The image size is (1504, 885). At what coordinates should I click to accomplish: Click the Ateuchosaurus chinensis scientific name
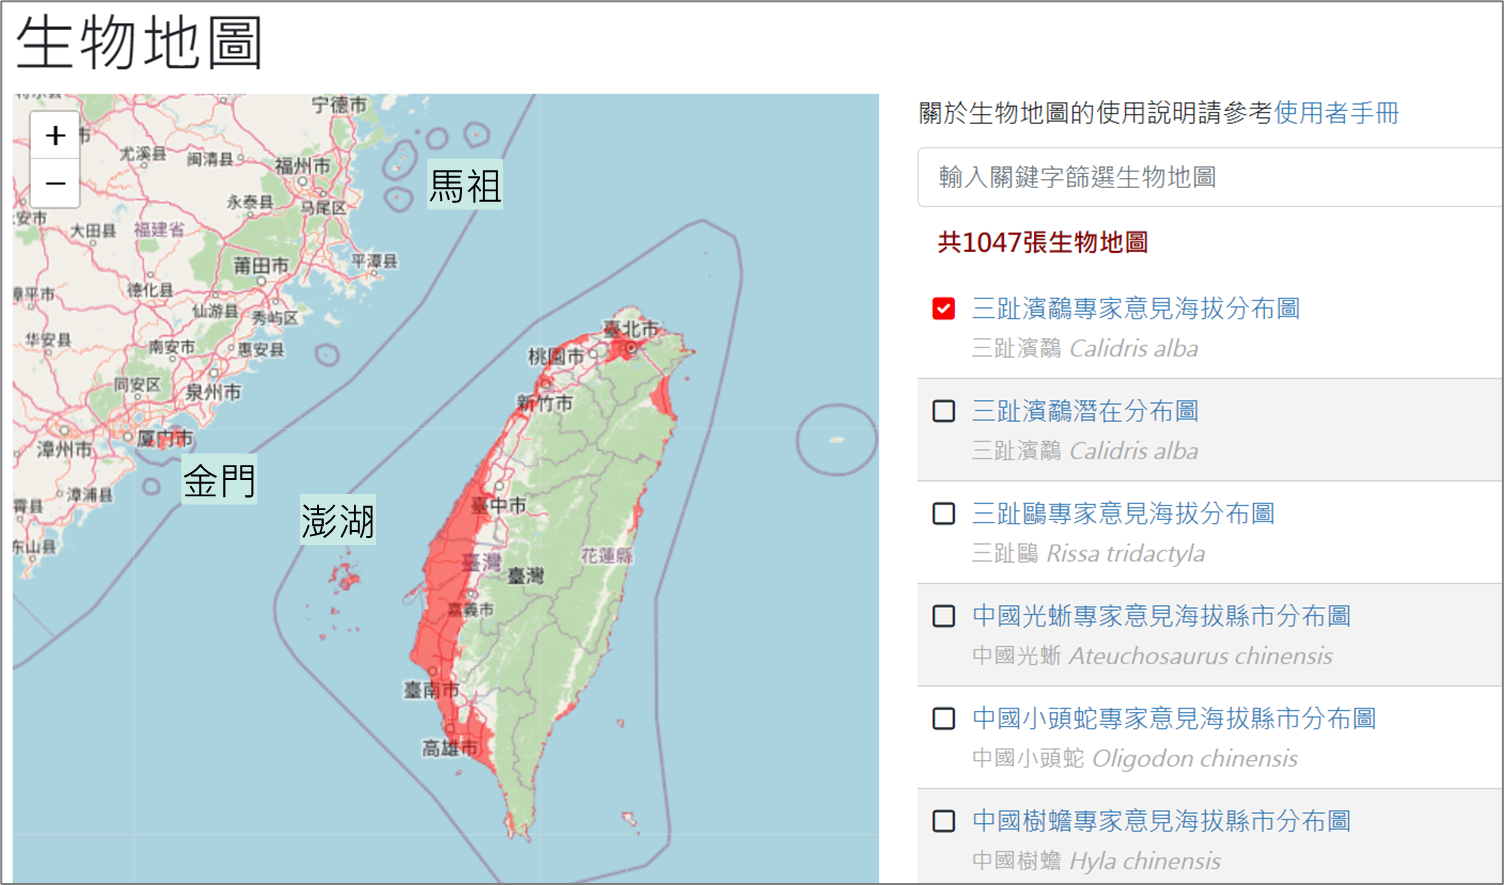point(1201,656)
